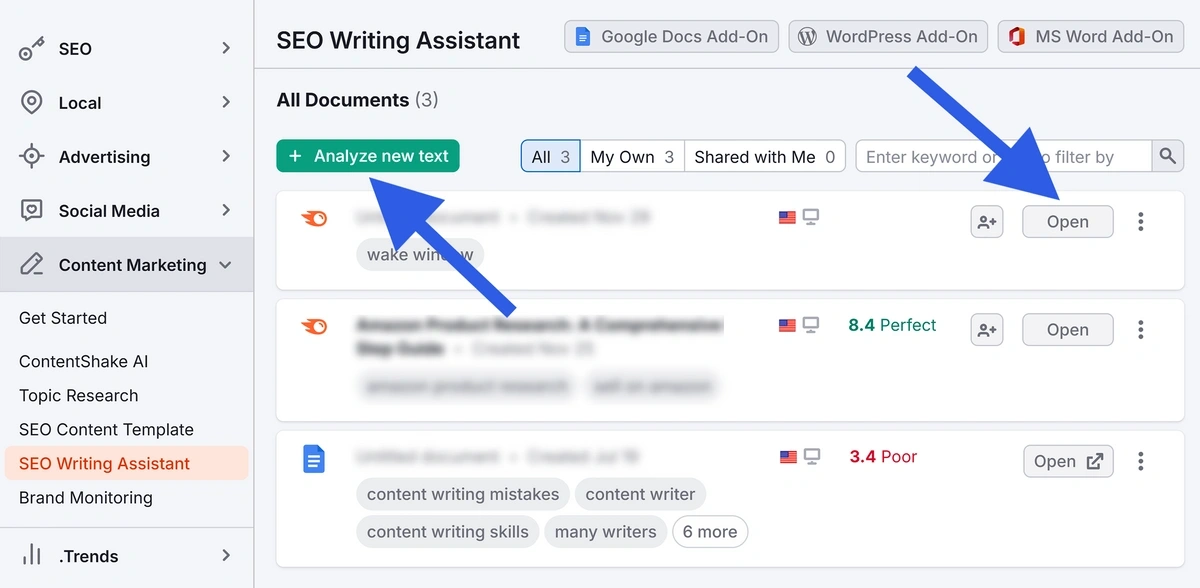Click the All Documents (3) heading

pos(357,100)
